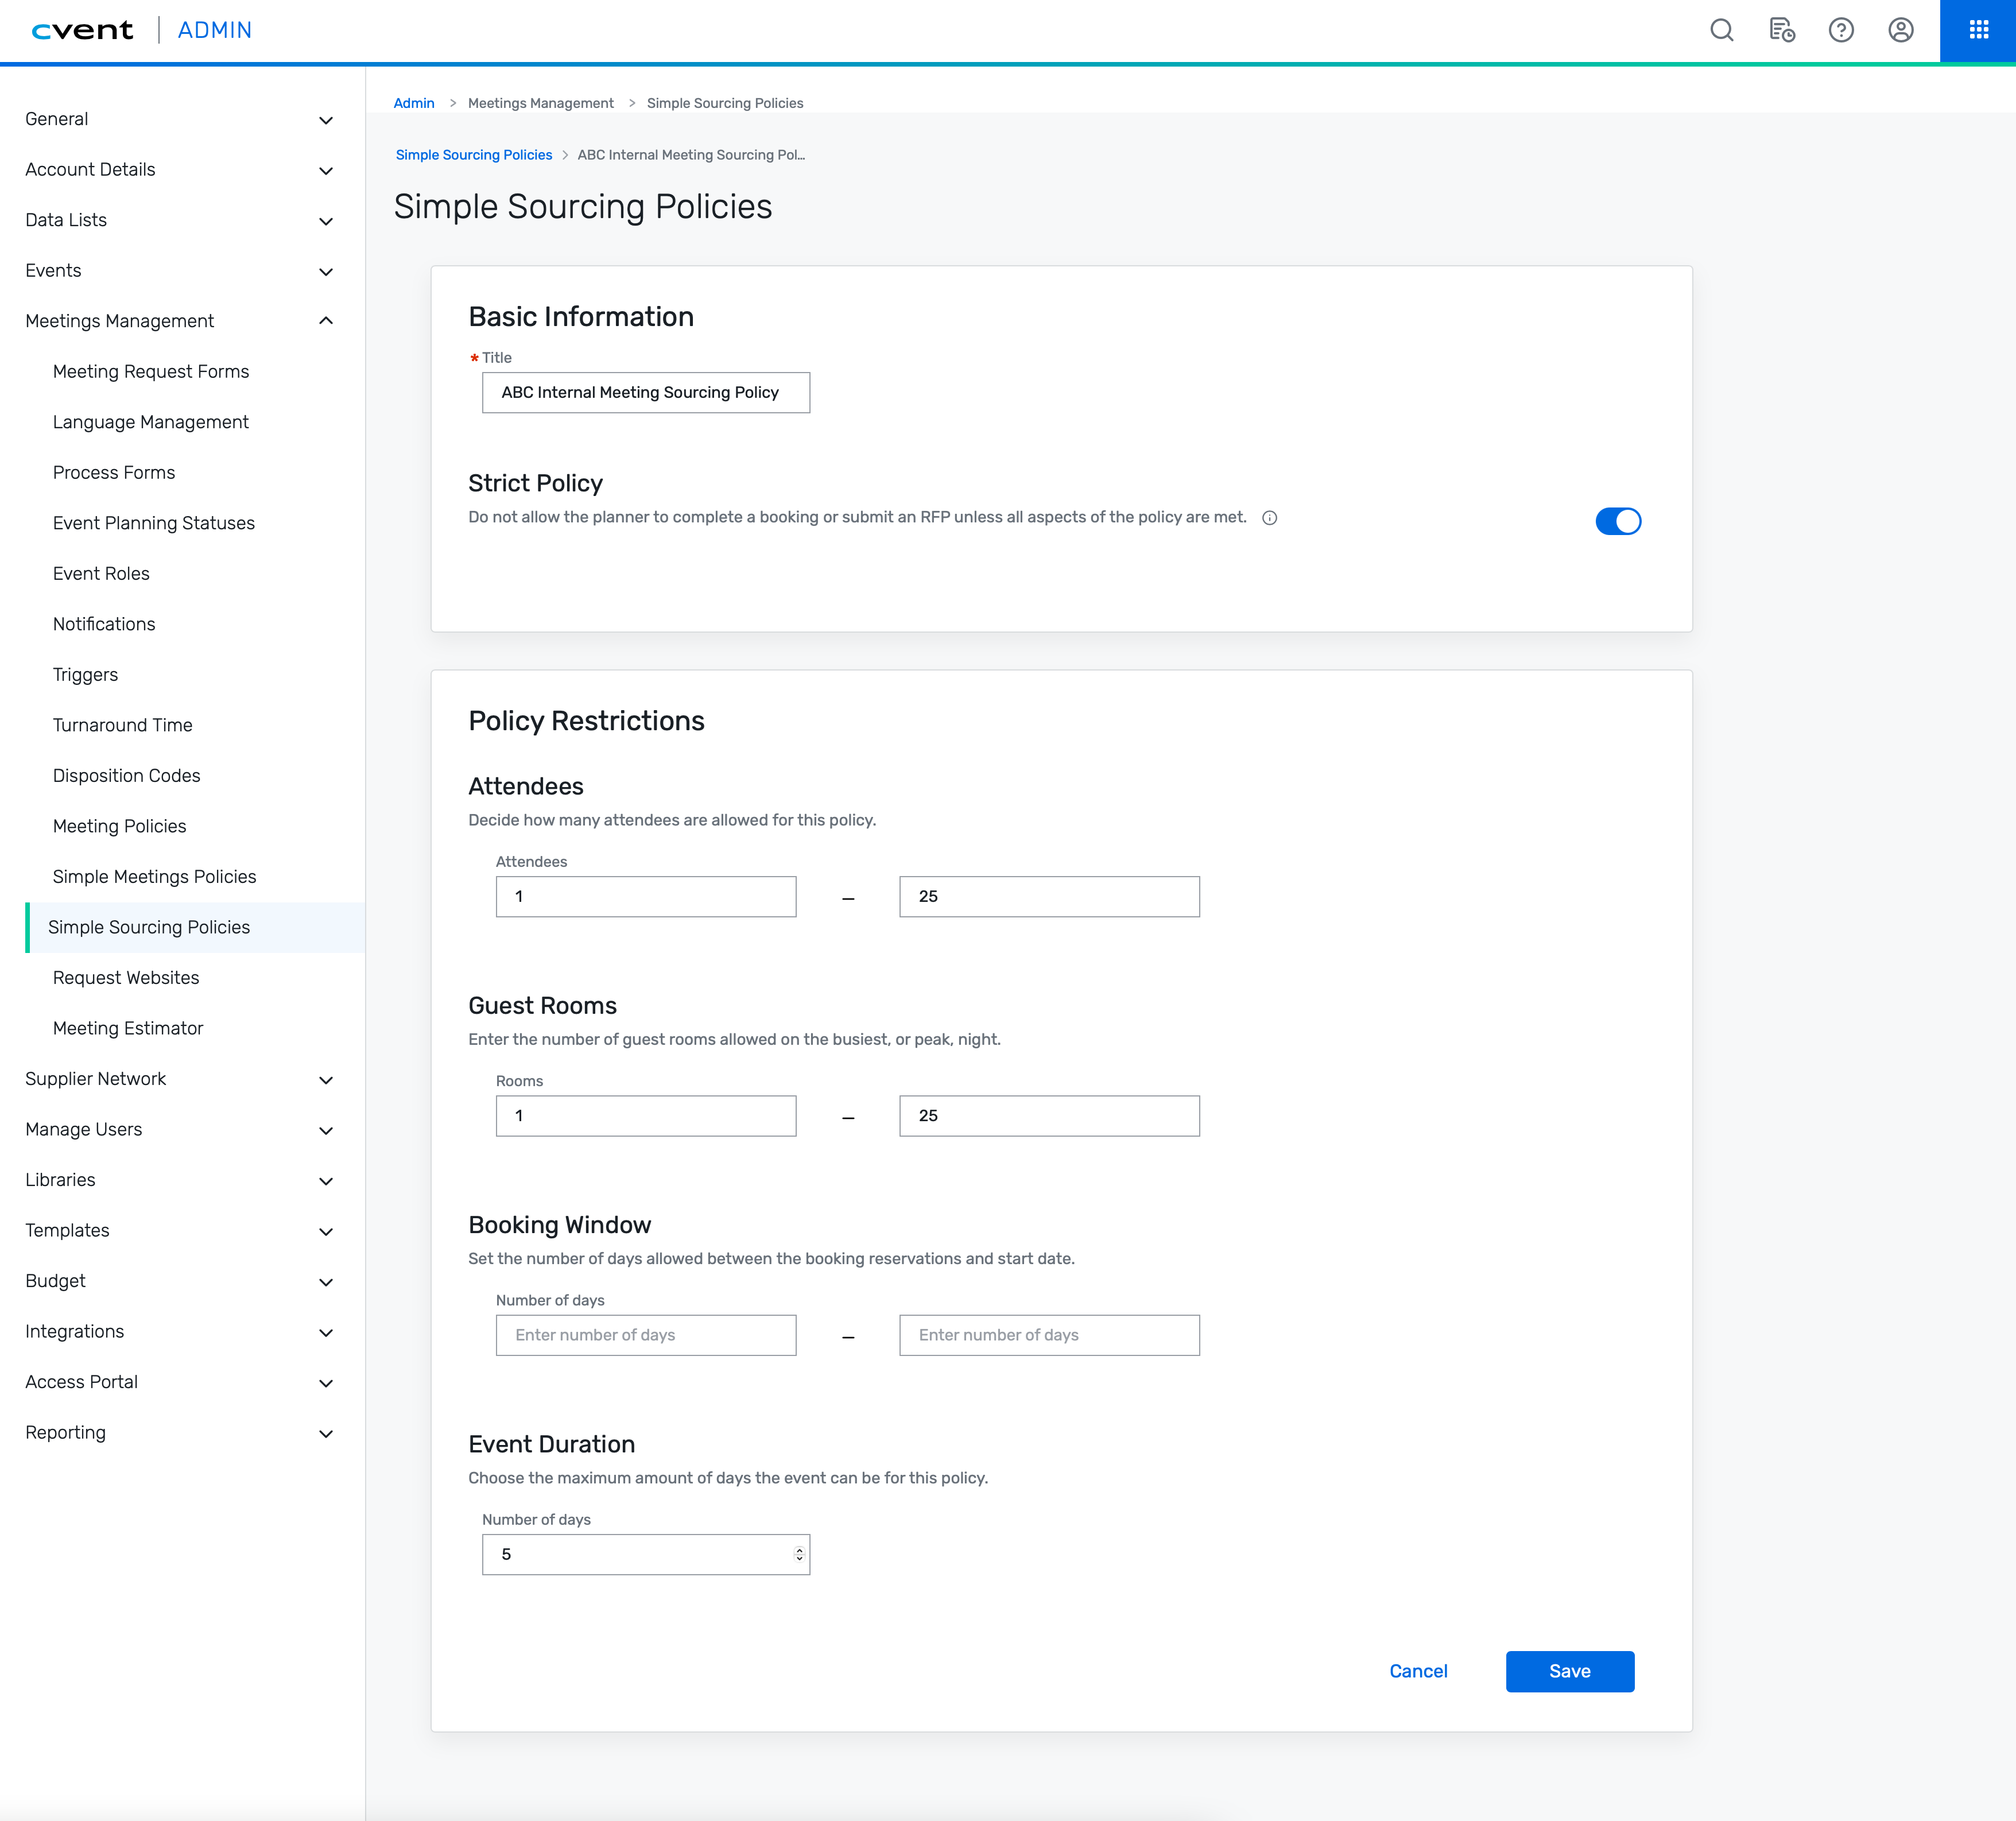
Task: Open the help question mark icon
Action: click(1841, 30)
